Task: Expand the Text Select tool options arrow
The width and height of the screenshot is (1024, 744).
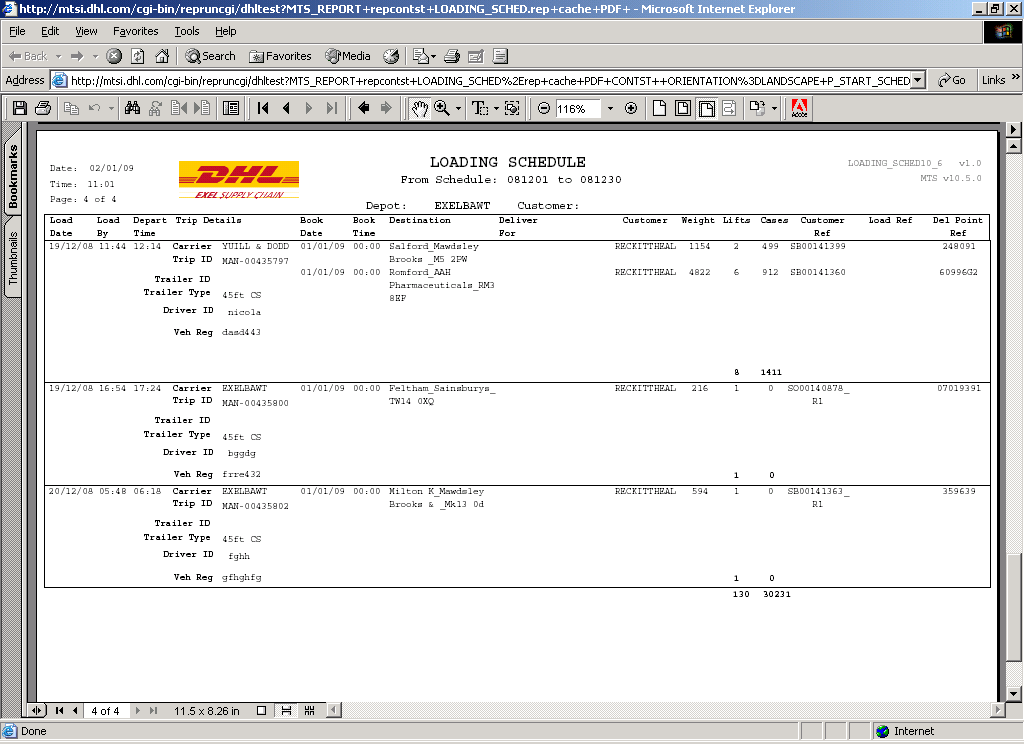Action: [x=496, y=108]
